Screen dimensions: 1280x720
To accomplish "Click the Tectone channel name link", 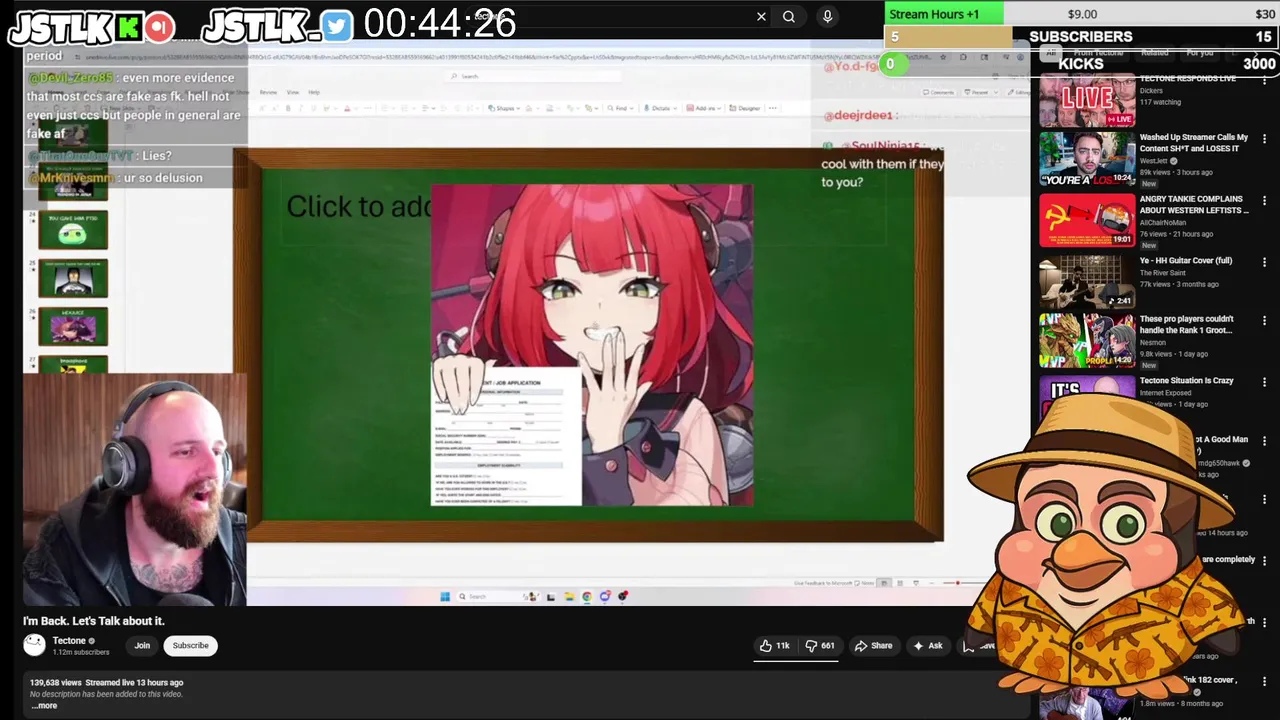I will click(69, 641).
